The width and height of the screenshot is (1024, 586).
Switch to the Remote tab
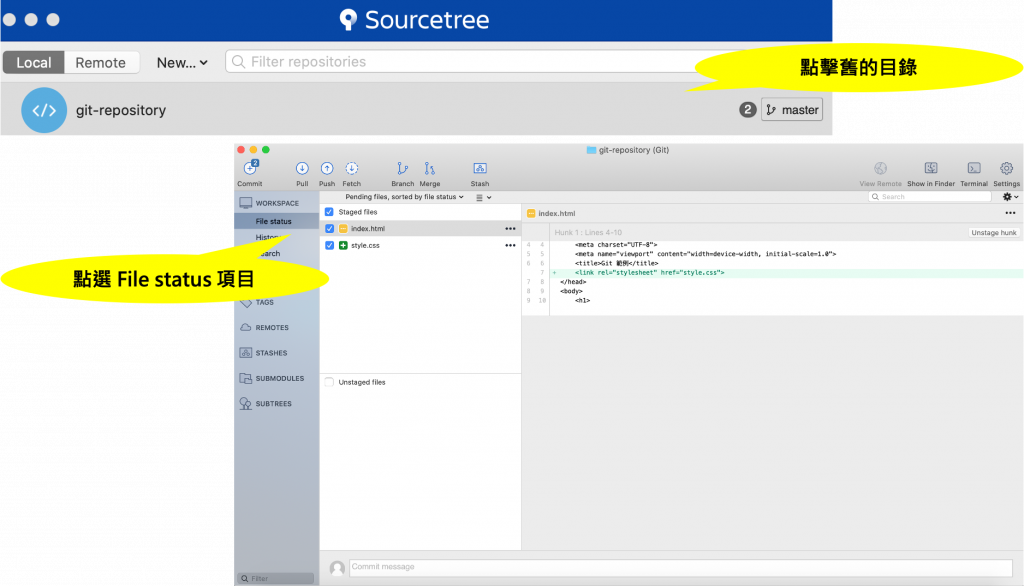point(101,63)
